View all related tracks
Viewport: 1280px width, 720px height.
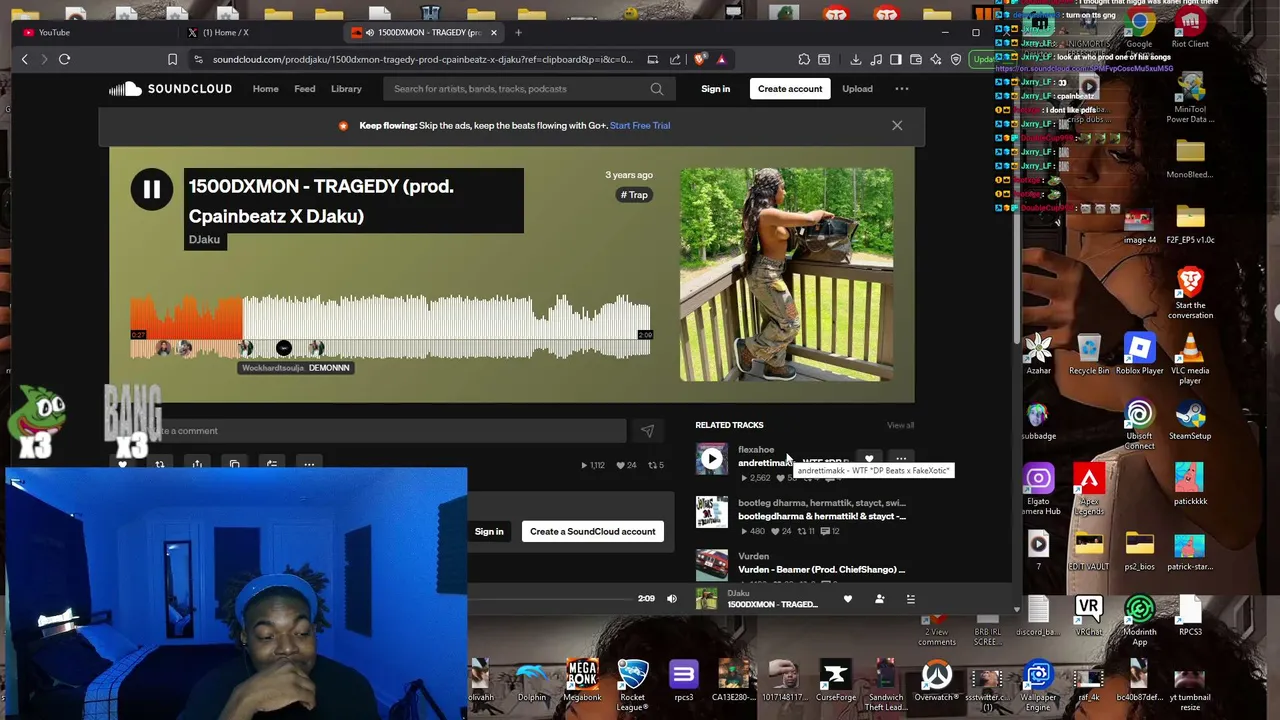click(900, 426)
